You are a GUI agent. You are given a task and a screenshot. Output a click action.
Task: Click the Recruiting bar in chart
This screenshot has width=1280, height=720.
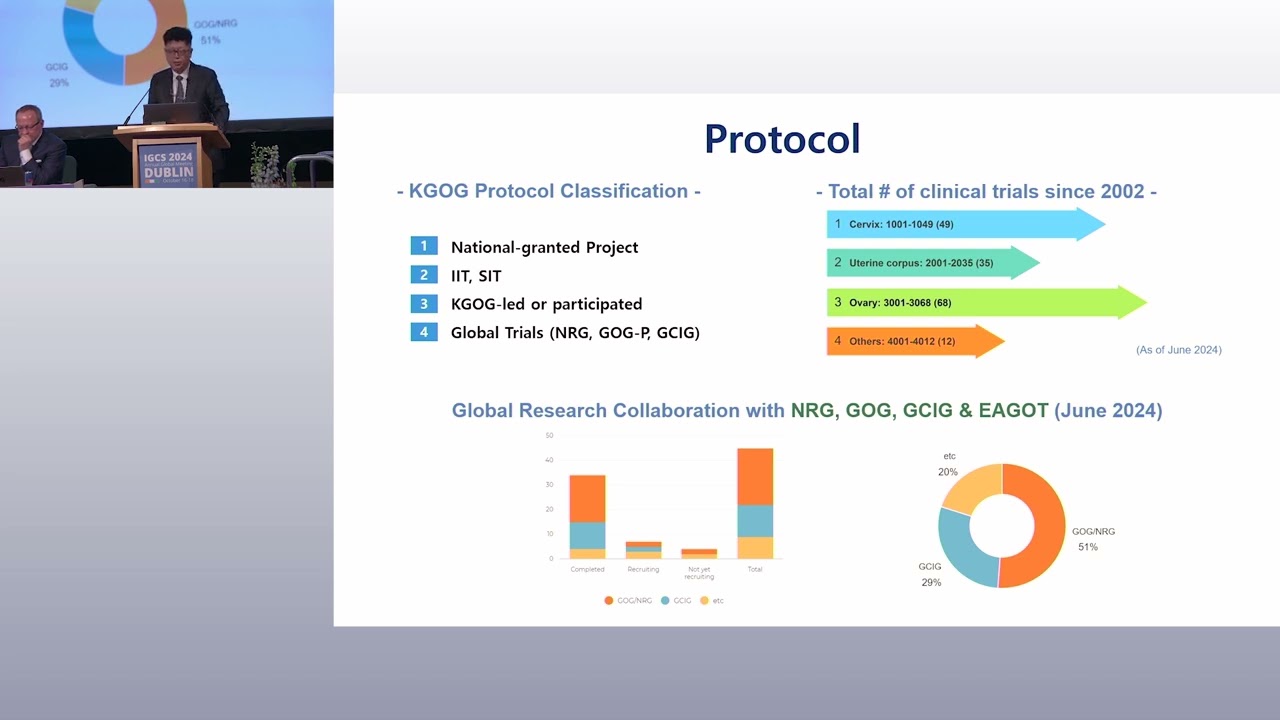[643, 550]
